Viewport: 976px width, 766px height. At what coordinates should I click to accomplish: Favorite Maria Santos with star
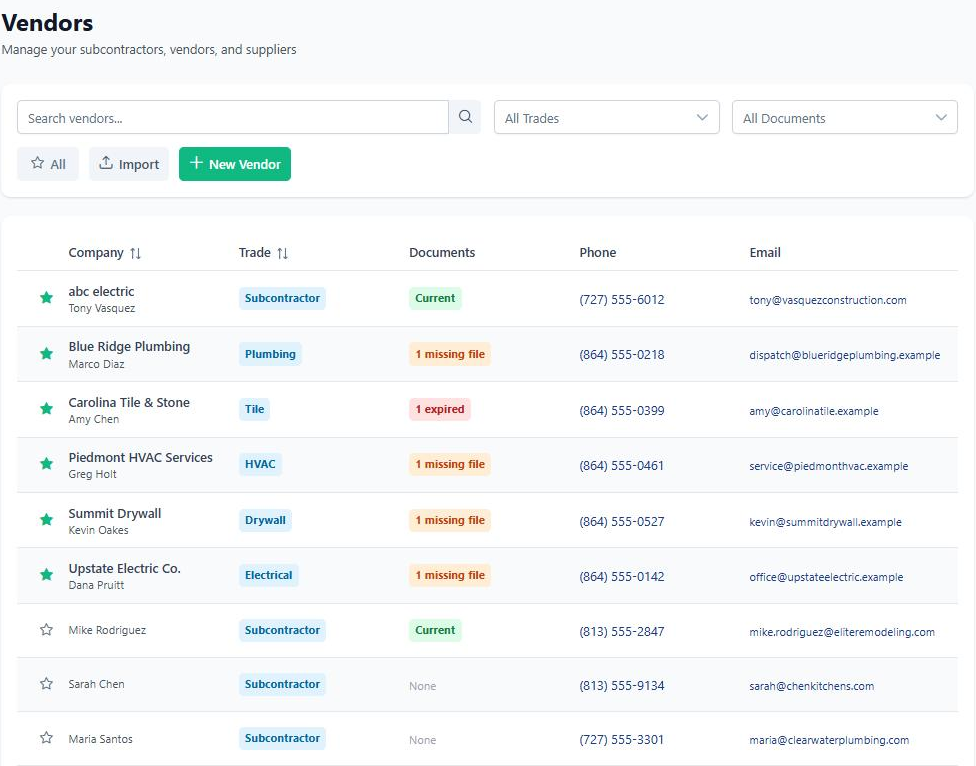[x=46, y=738]
